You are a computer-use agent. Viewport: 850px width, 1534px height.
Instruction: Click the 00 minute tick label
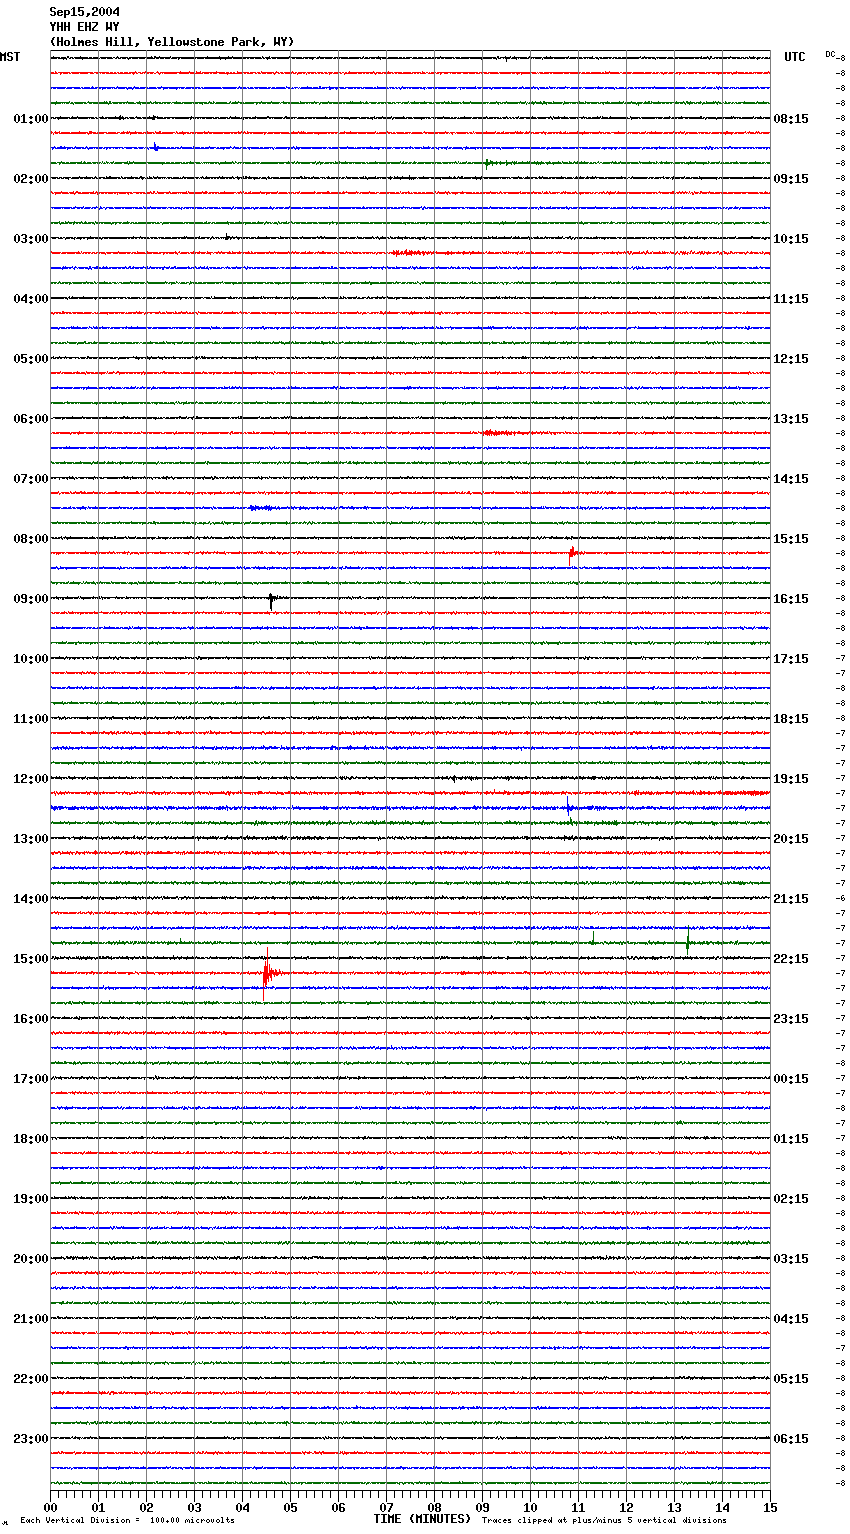point(50,1508)
